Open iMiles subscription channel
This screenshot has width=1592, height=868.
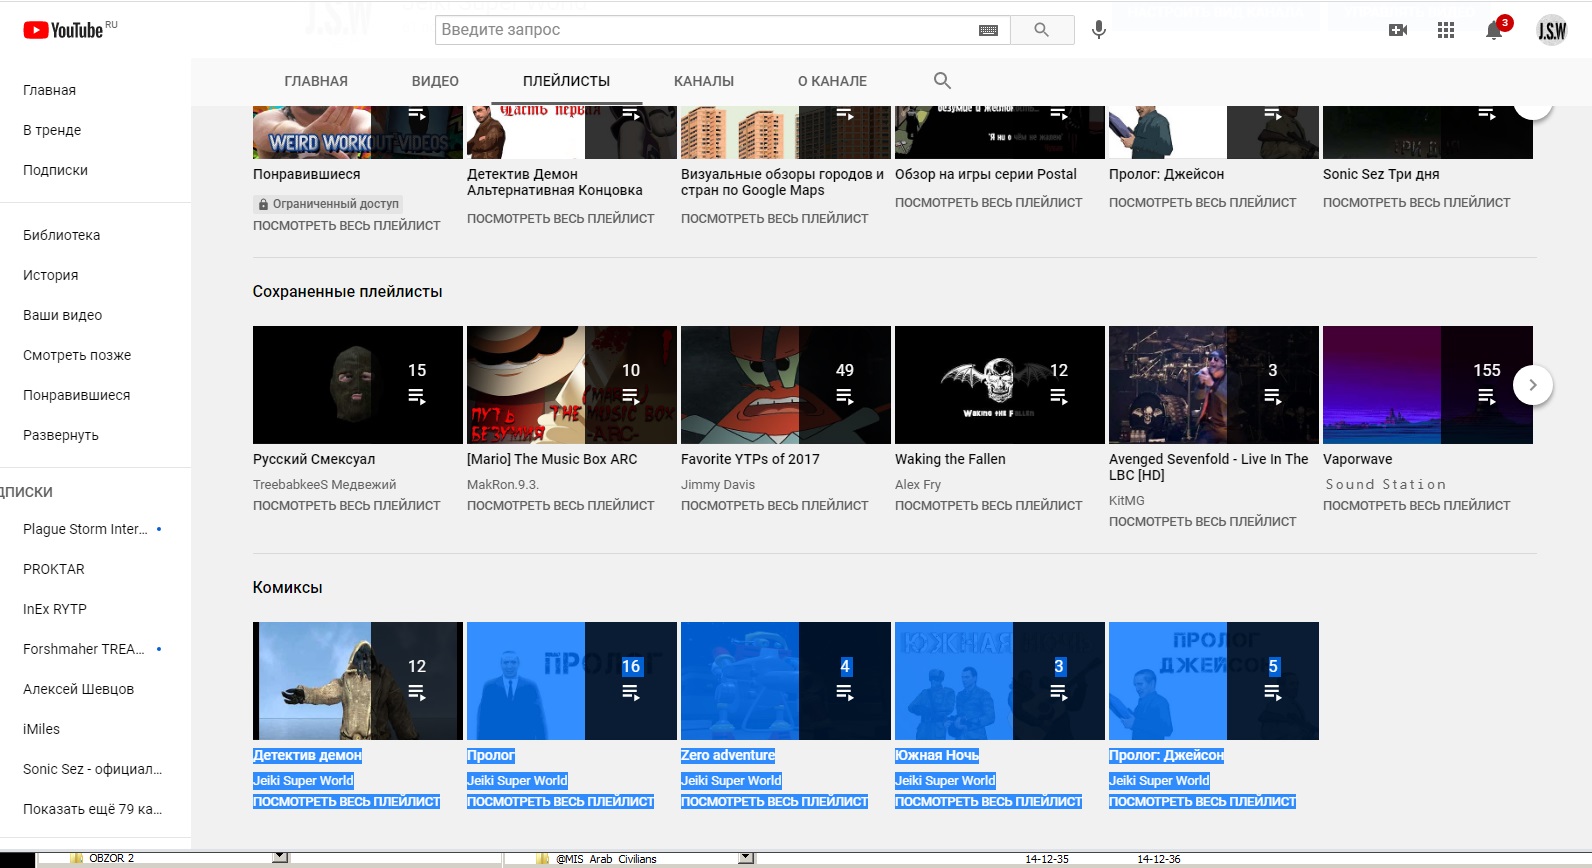41,729
